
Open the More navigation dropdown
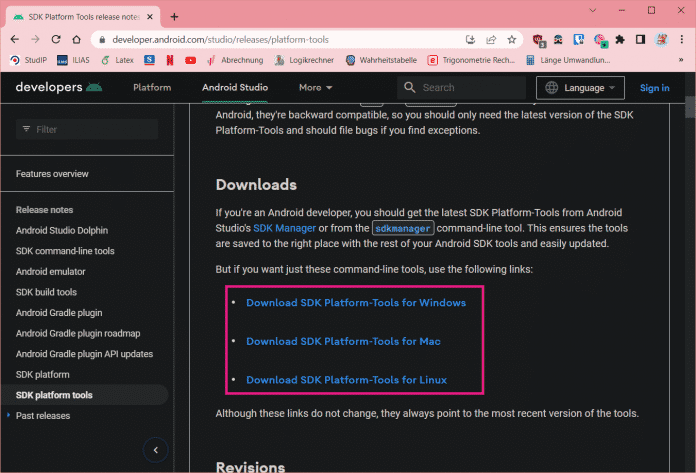click(x=315, y=87)
